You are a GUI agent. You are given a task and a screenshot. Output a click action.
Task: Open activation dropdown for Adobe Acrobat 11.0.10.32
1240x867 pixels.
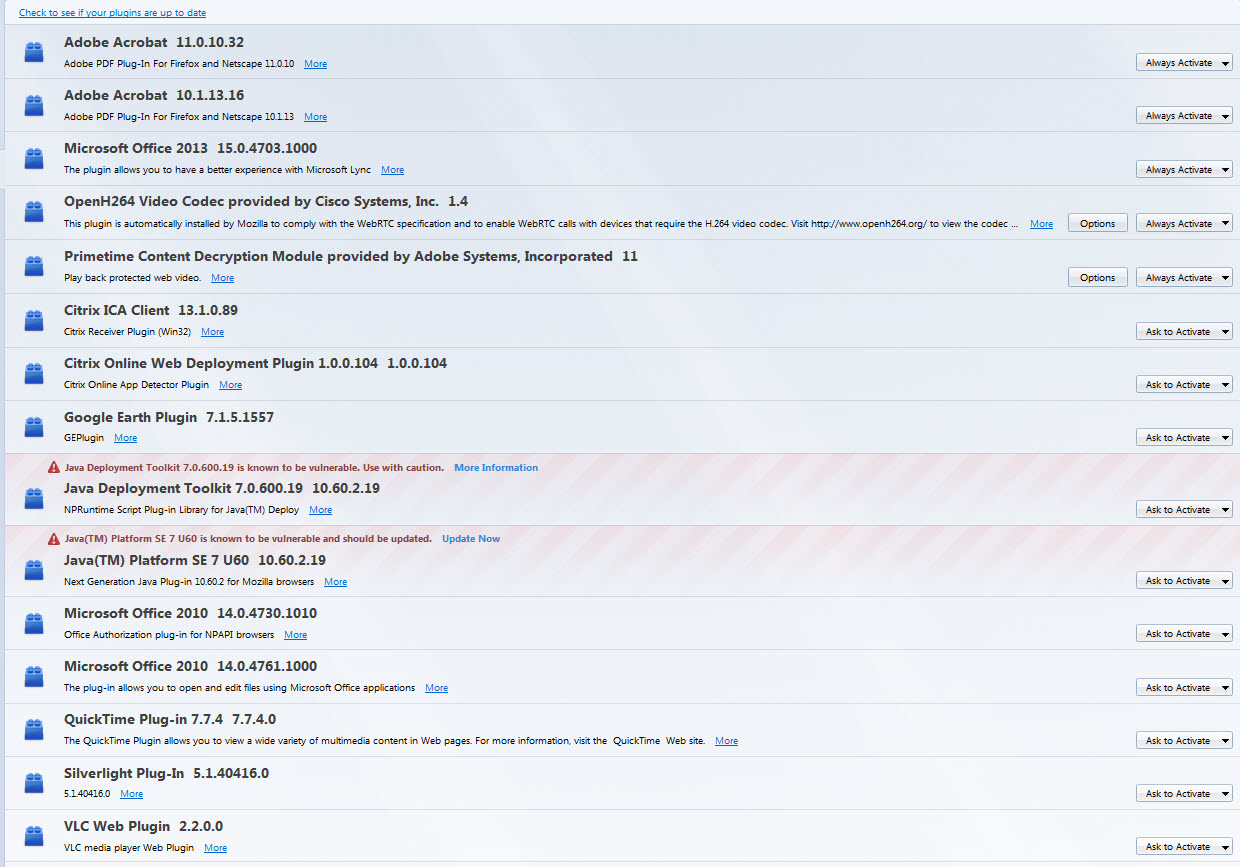[x=1184, y=62]
